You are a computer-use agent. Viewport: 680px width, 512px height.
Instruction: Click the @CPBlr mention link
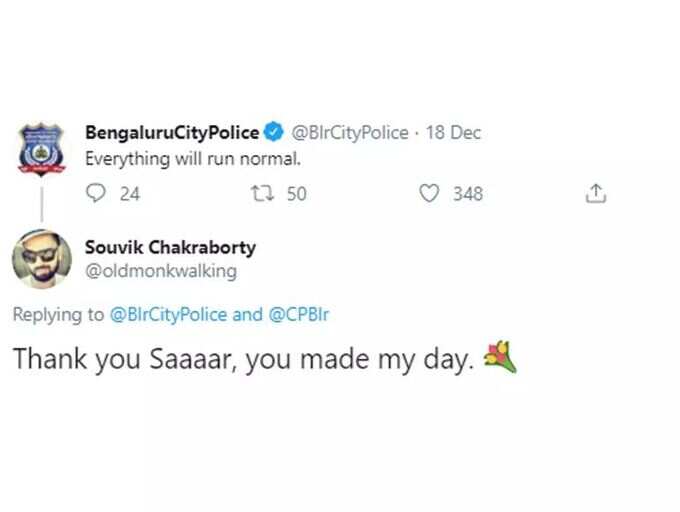299,314
